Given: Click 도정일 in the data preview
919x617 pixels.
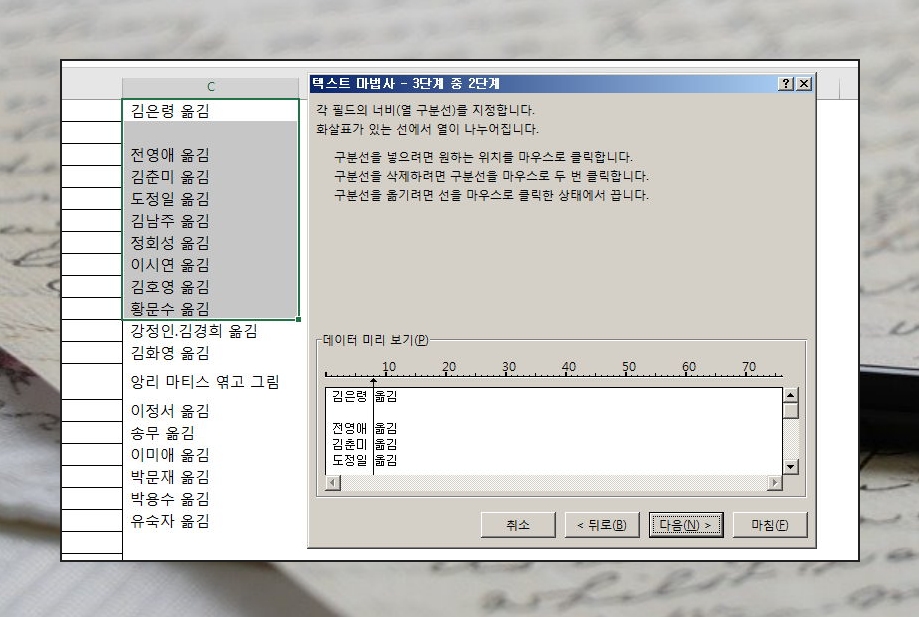Looking at the screenshot, I should (x=349, y=460).
